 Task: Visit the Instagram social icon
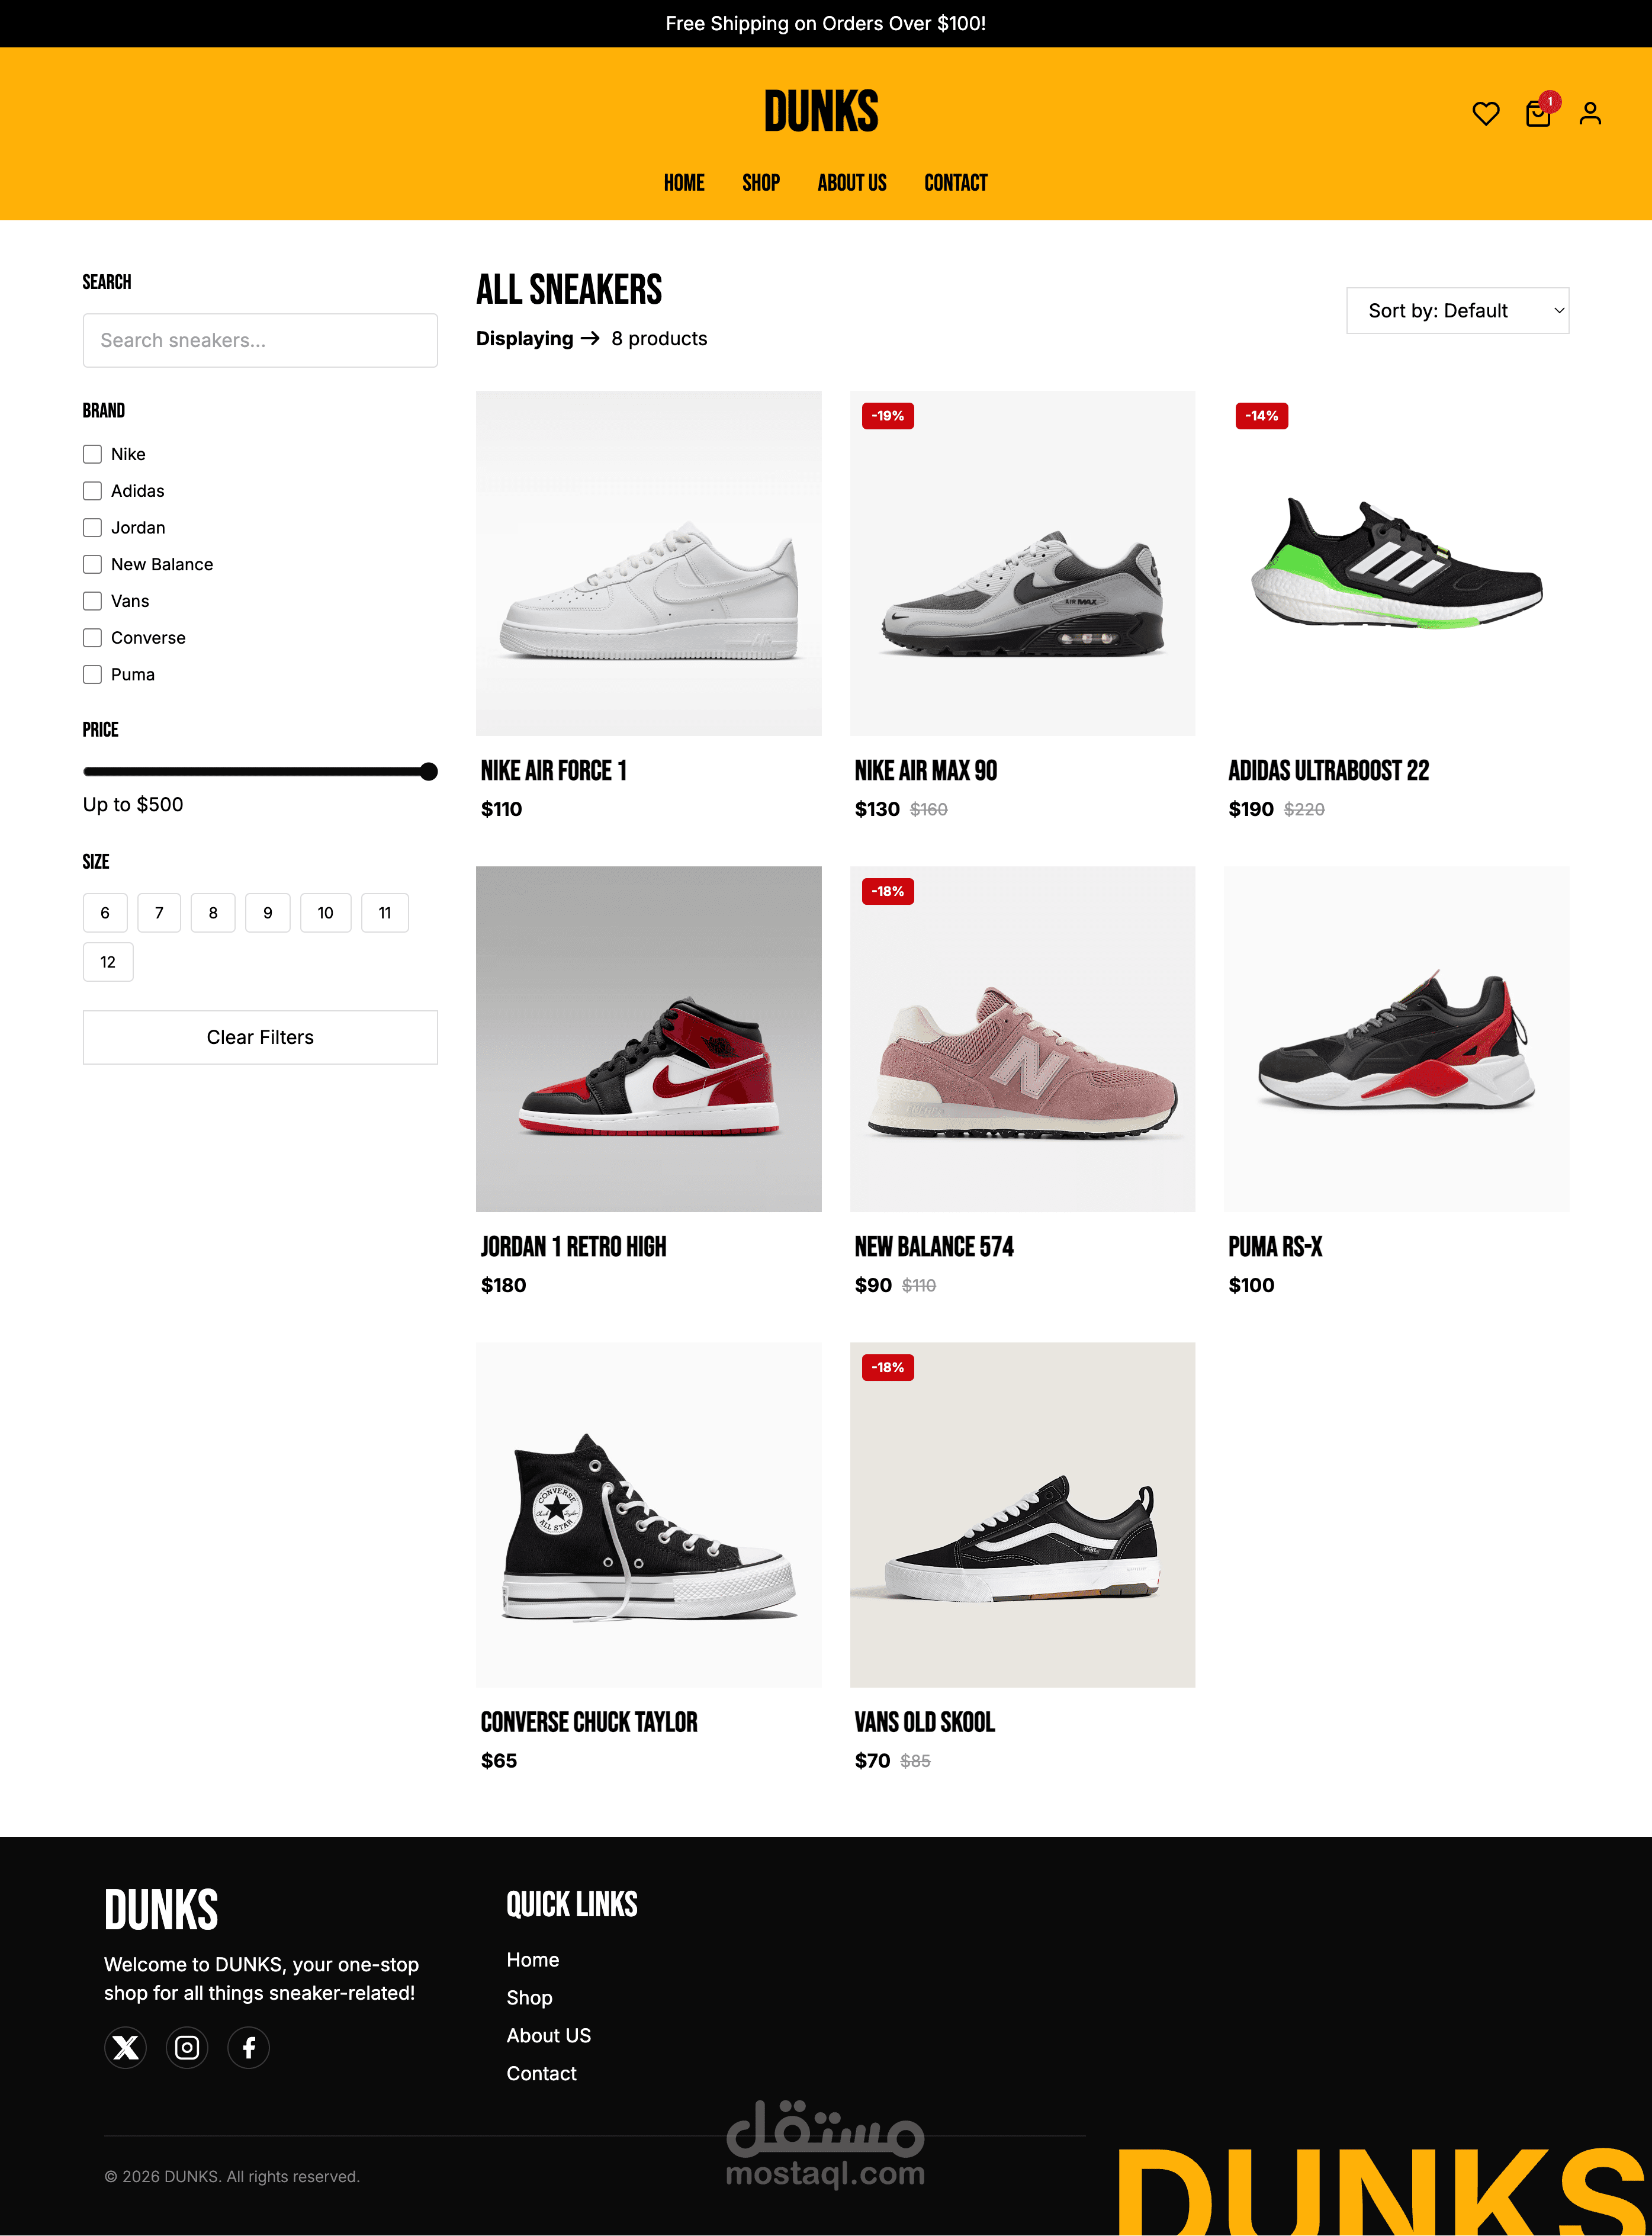tap(187, 2048)
